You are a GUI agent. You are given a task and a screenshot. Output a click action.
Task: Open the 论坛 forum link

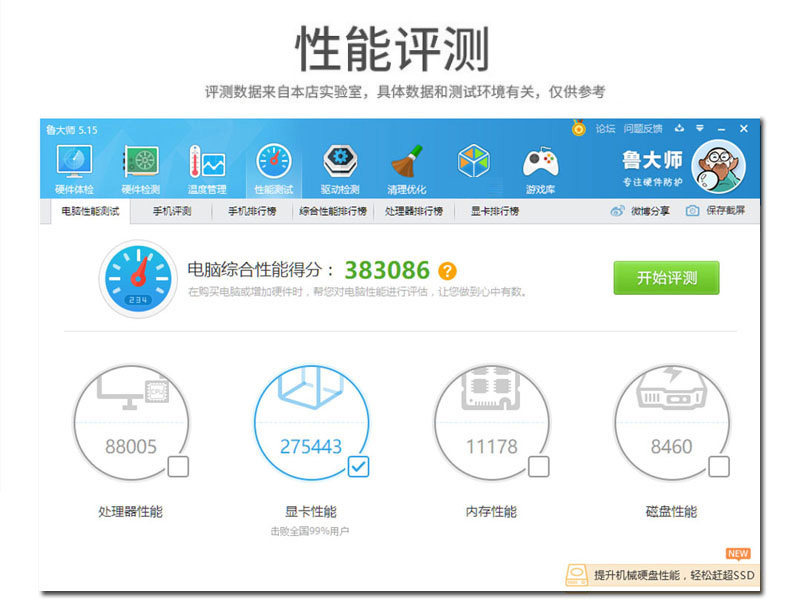coord(605,129)
